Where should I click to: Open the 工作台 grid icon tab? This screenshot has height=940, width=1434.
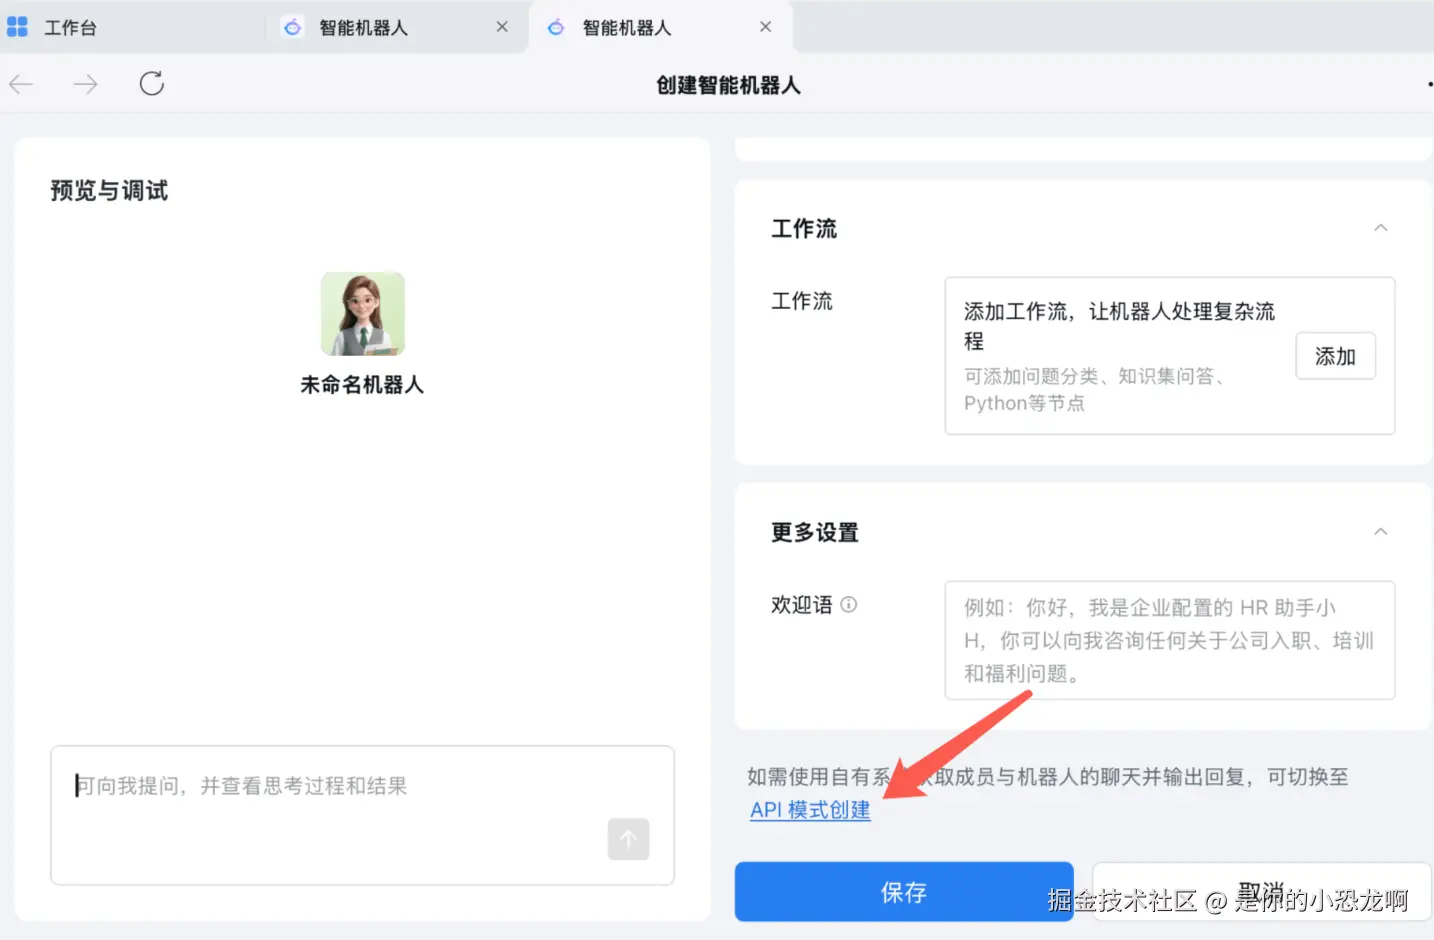click(x=17, y=27)
